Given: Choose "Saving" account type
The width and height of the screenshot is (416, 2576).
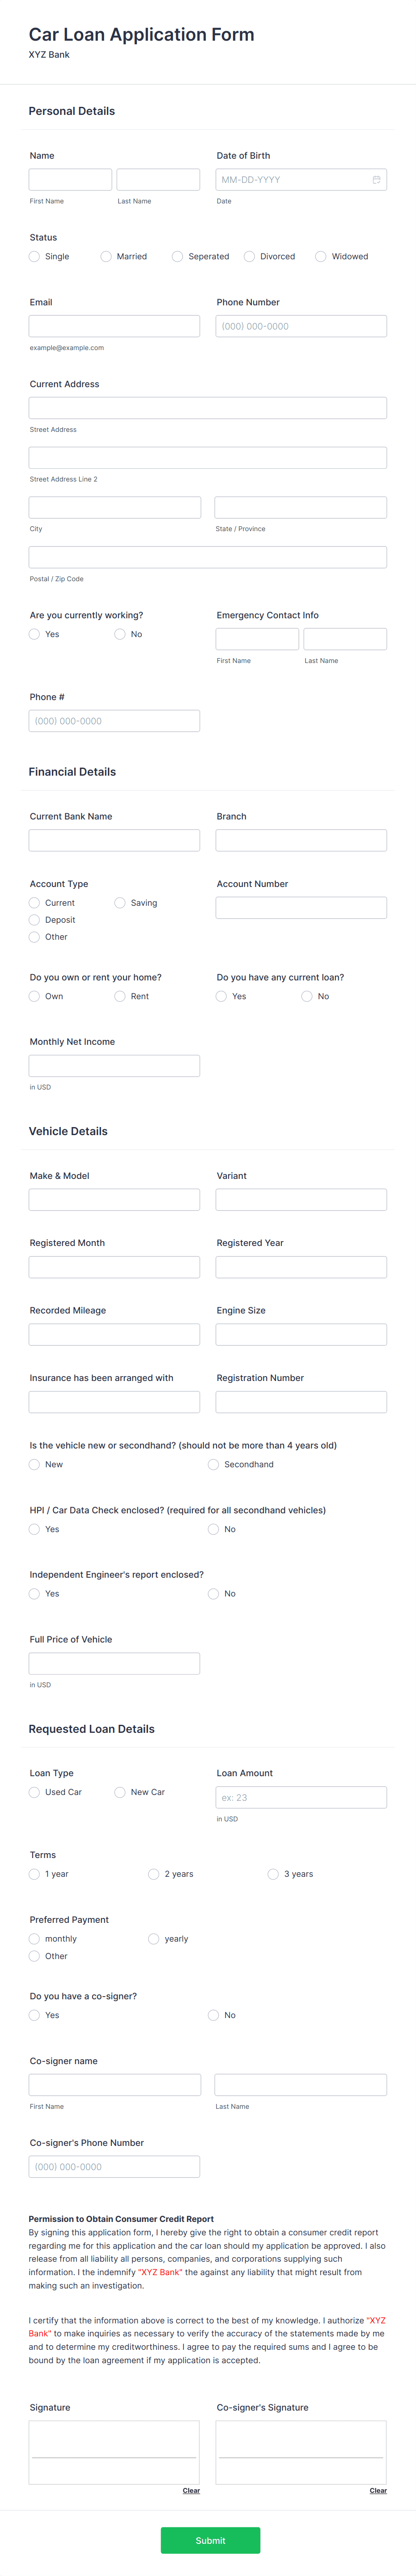Looking at the screenshot, I should pyautogui.click(x=120, y=902).
